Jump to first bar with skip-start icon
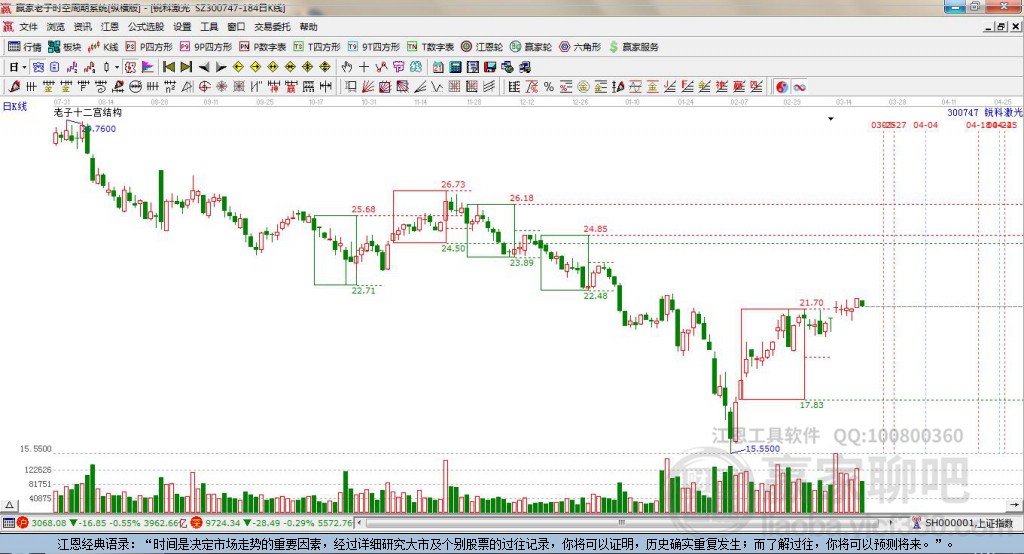 click(x=169, y=67)
